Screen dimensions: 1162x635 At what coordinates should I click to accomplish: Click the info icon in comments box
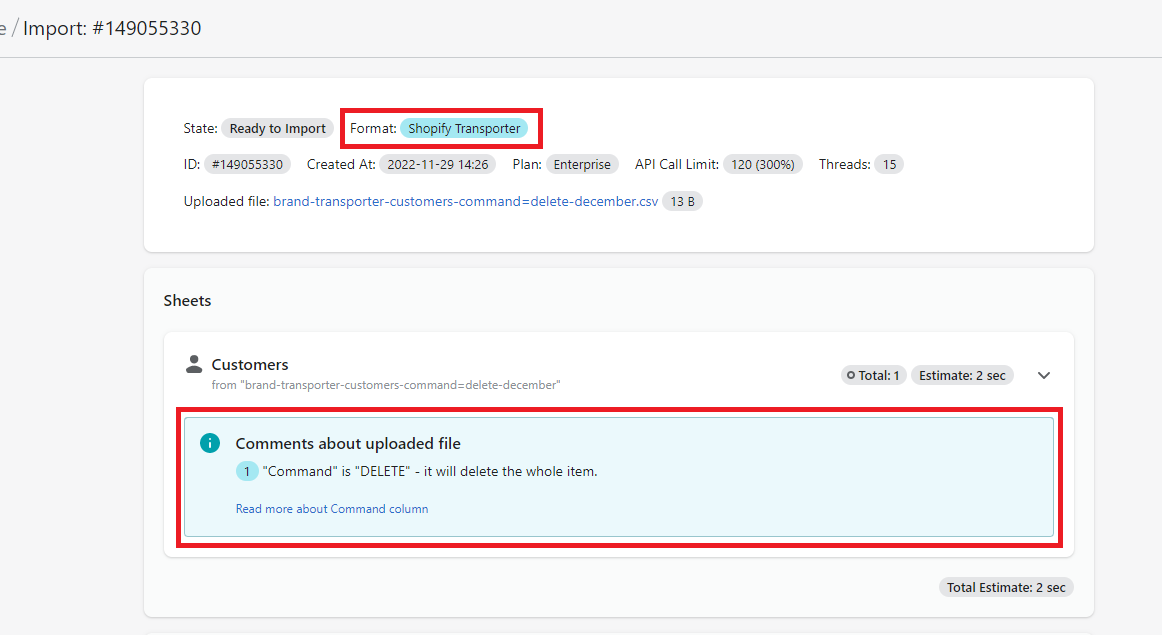(x=209, y=443)
